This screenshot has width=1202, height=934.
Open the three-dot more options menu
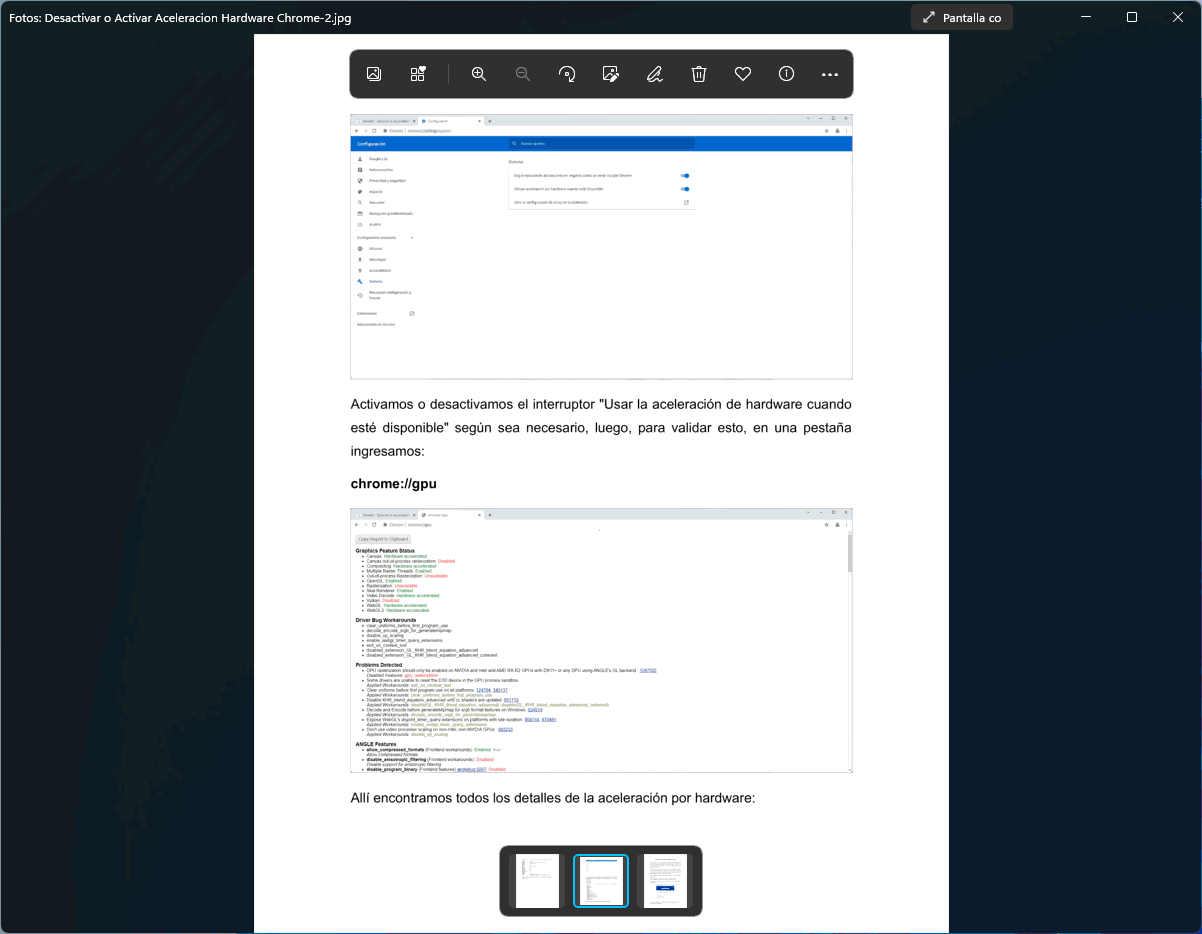830,74
